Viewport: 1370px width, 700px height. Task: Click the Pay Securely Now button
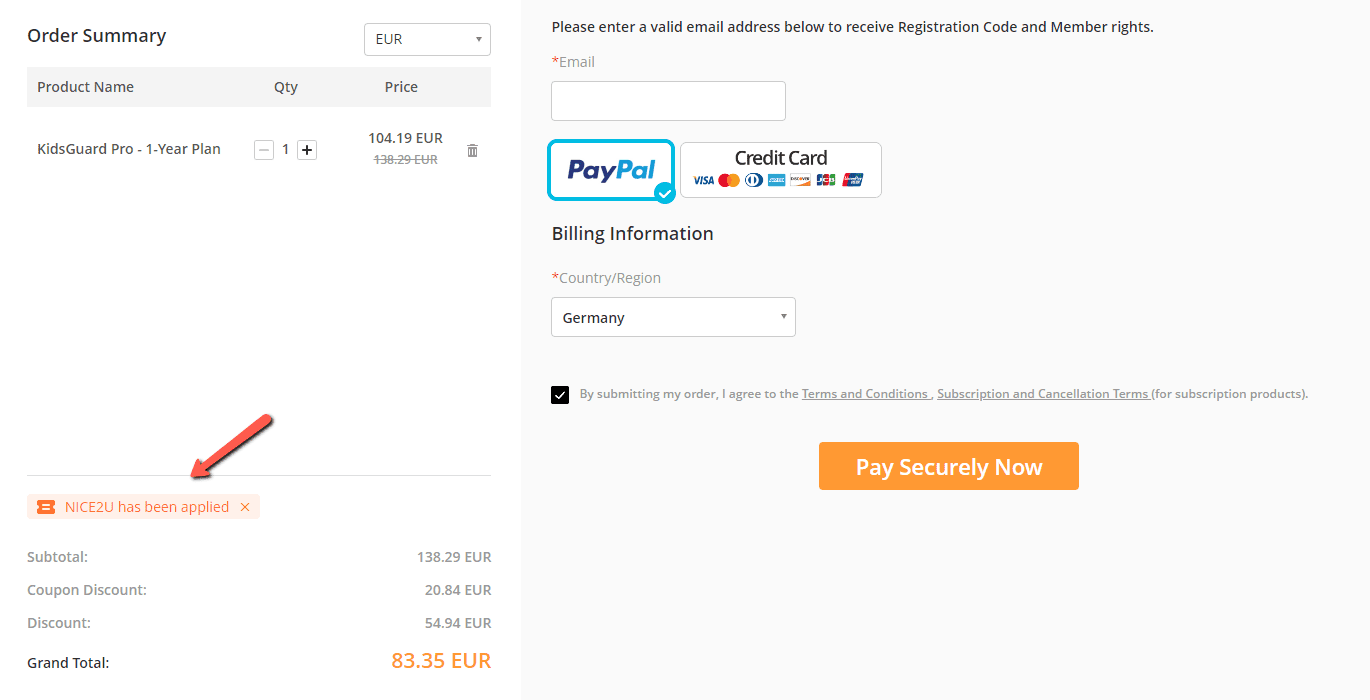tap(949, 466)
